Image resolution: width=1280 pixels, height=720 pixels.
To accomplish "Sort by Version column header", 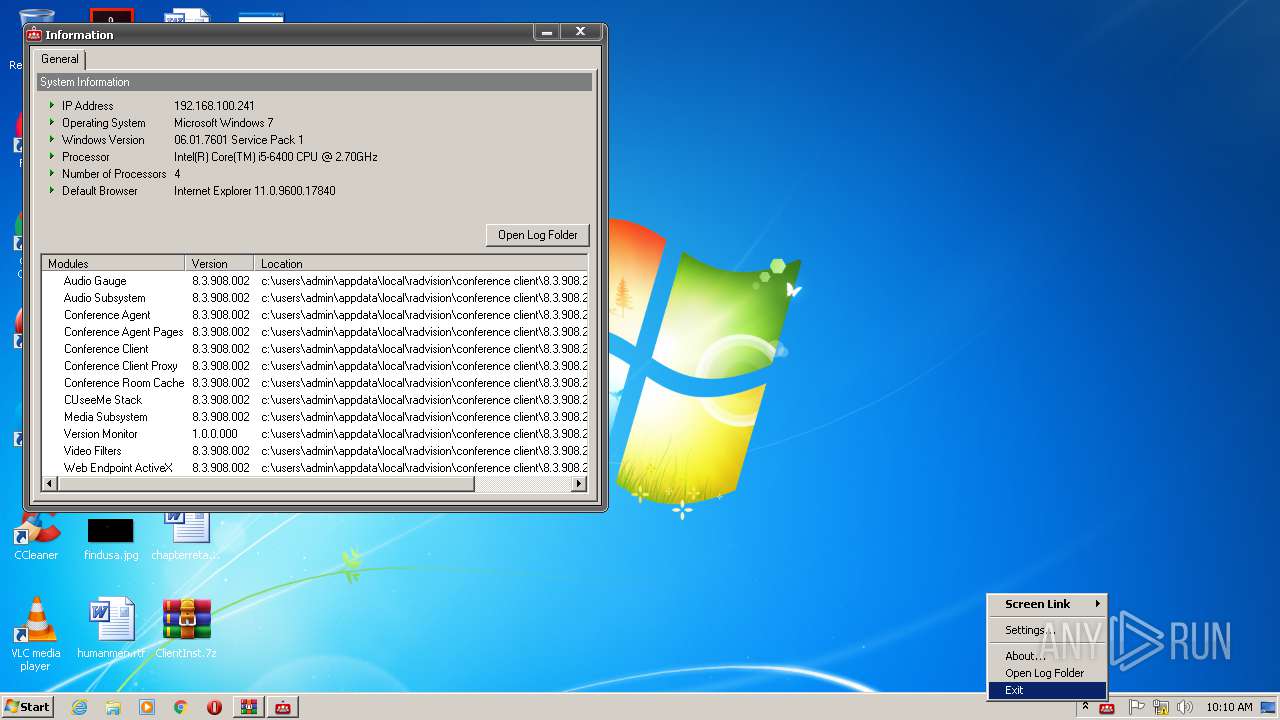I will coord(219,264).
